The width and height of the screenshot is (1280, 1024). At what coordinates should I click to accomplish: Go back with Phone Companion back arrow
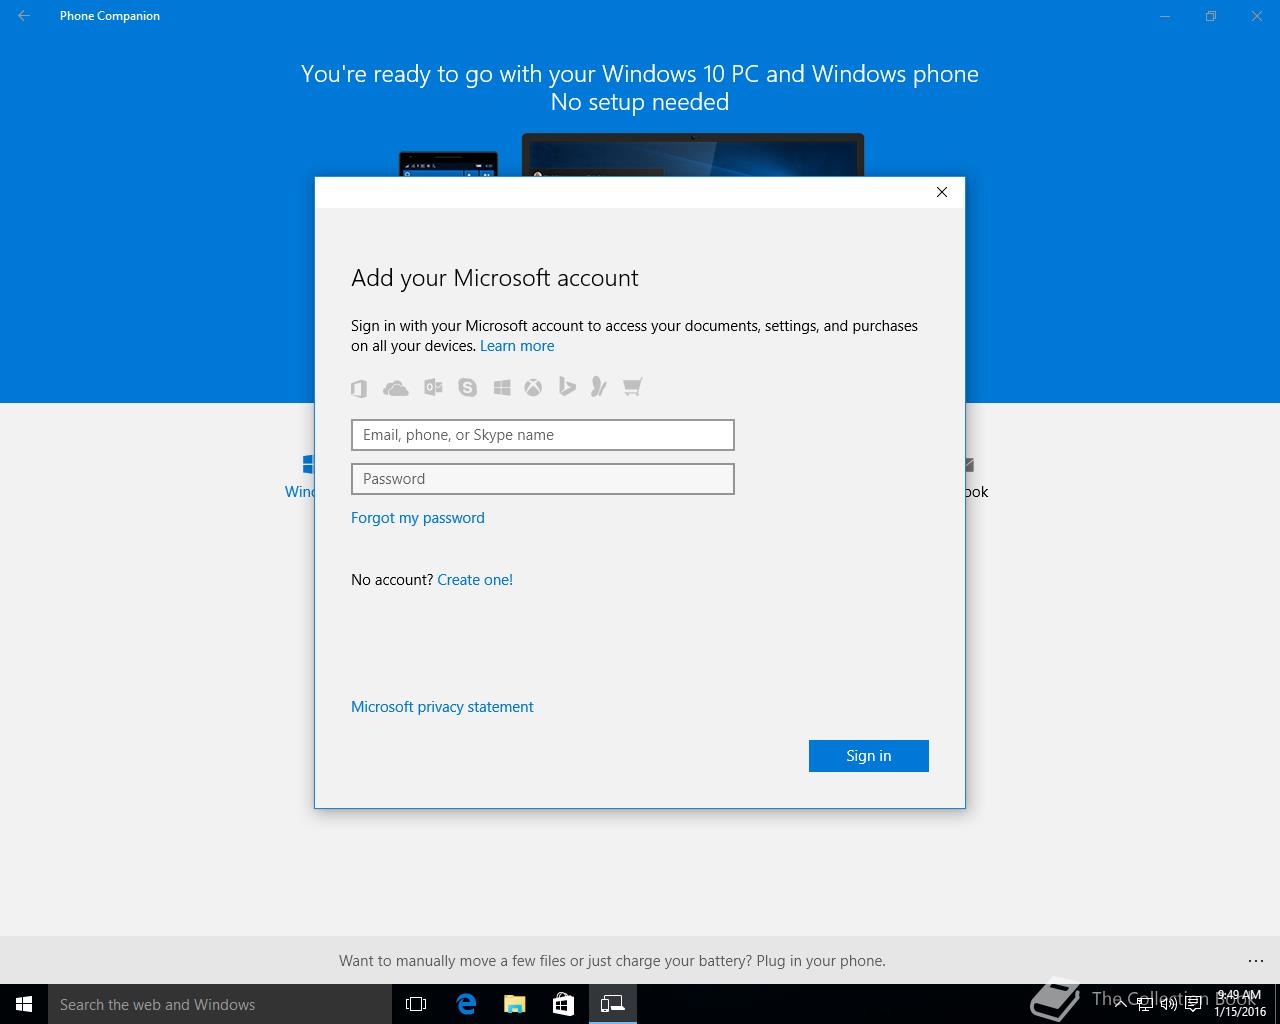click(24, 16)
